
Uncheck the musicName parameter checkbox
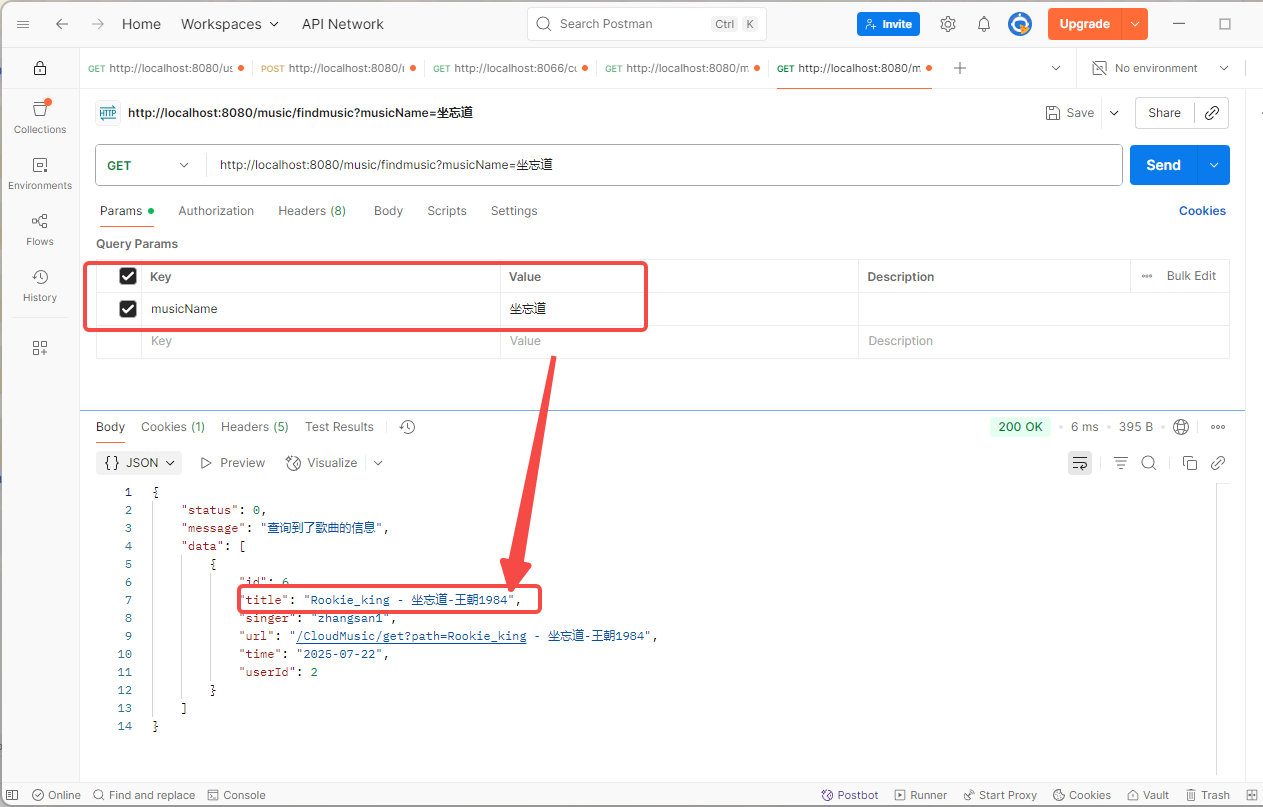[x=128, y=309]
